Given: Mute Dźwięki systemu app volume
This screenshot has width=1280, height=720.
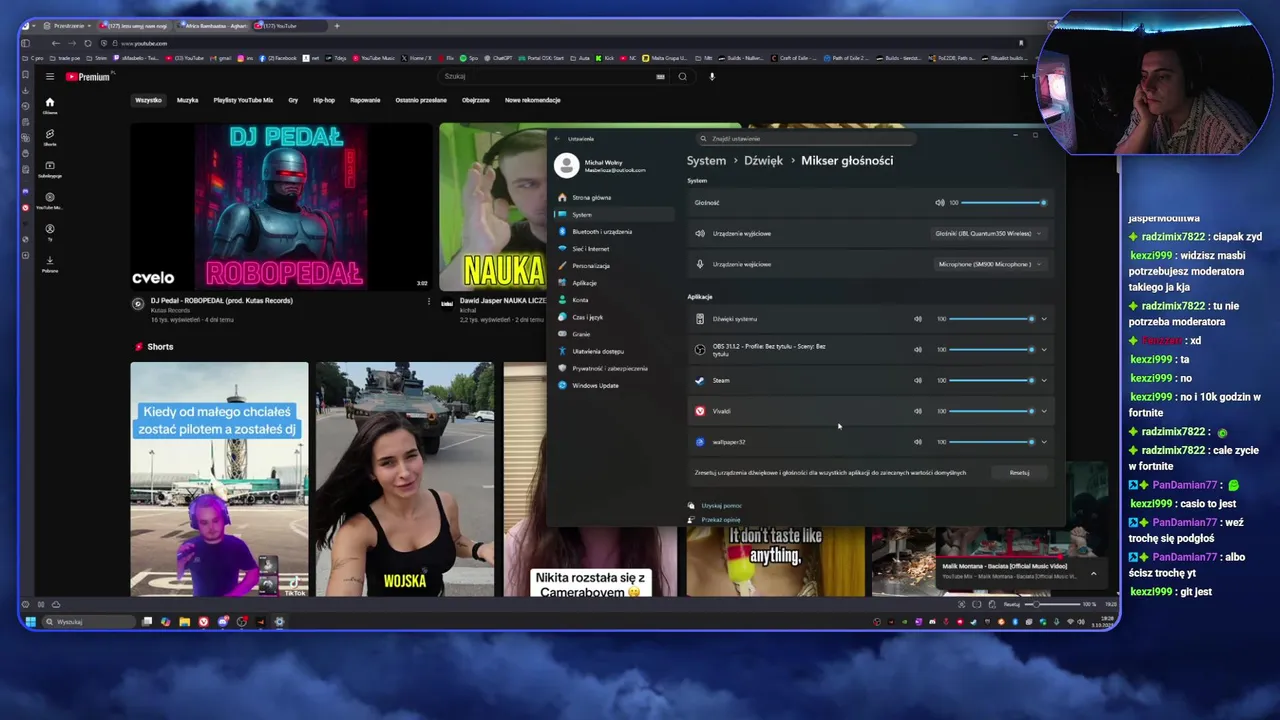Looking at the screenshot, I should click(x=917, y=319).
